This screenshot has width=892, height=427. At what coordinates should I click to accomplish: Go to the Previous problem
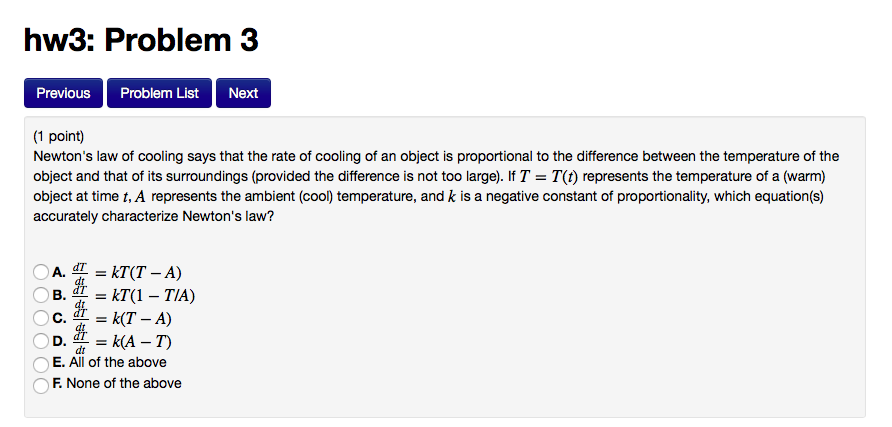click(x=63, y=93)
